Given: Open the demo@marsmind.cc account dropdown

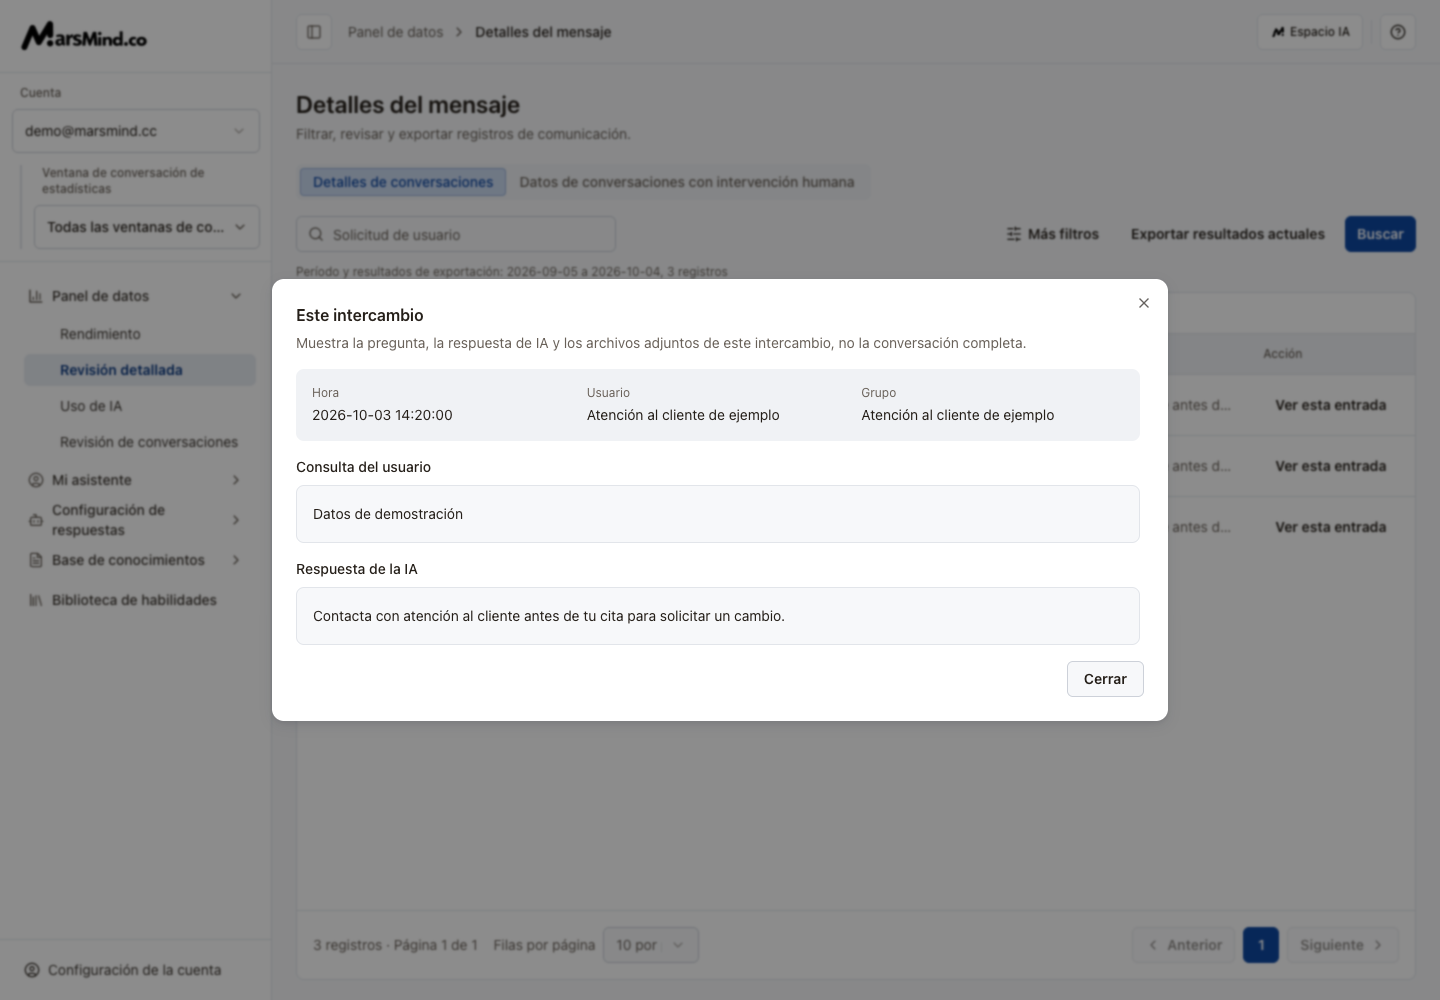Looking at the screenshot, I should point(136,131).
